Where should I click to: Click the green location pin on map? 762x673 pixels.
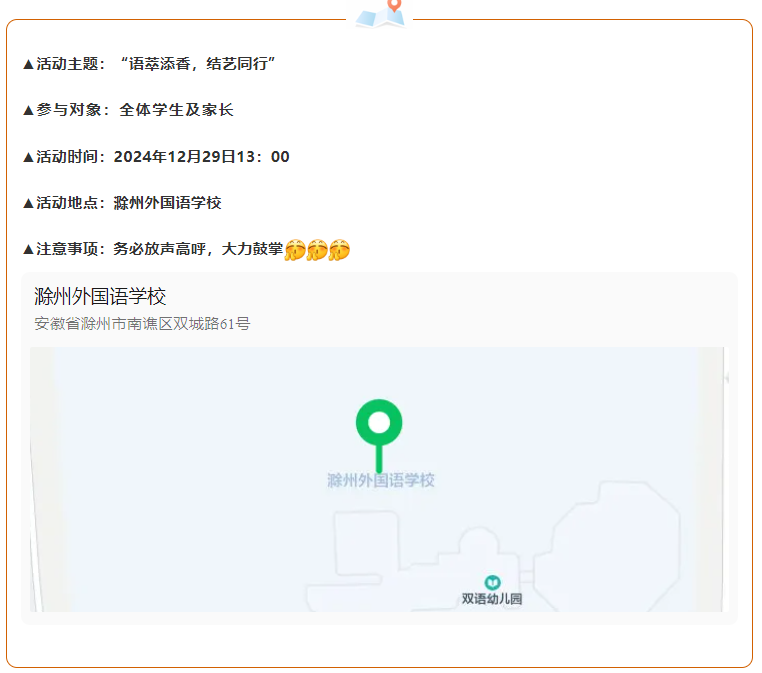pos(379,424)
